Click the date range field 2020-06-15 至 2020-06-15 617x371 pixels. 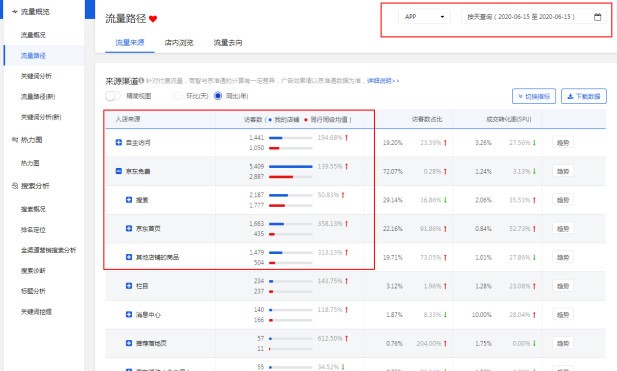click(534, 17)
